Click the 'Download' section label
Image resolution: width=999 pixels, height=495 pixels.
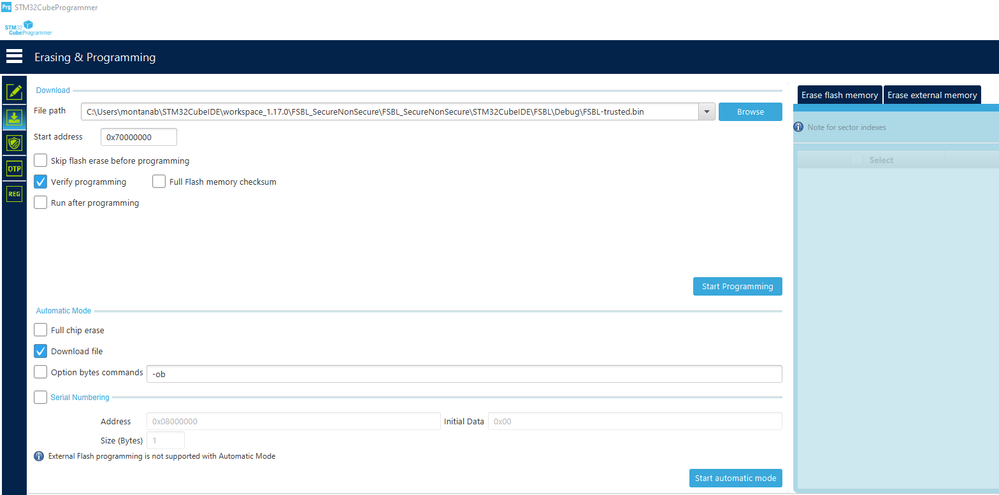click(x=53, y=90)
